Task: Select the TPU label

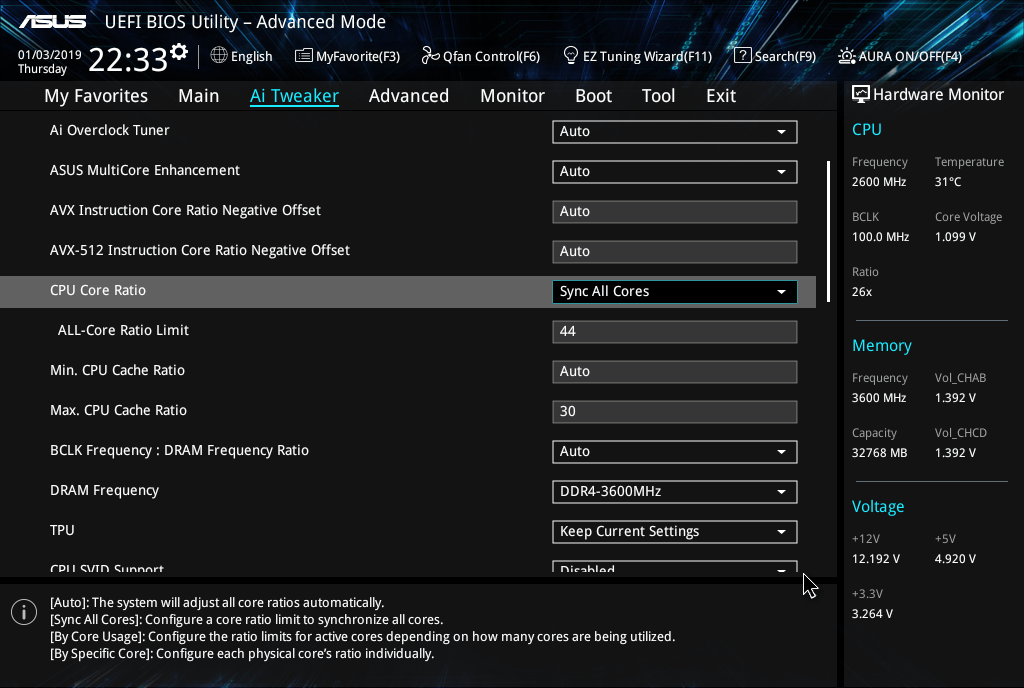Action: point(62,530)
